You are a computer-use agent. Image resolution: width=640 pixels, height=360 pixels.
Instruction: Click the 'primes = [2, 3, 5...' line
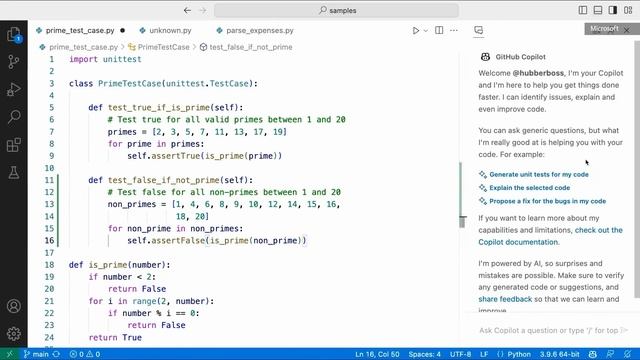click(197, 132)
